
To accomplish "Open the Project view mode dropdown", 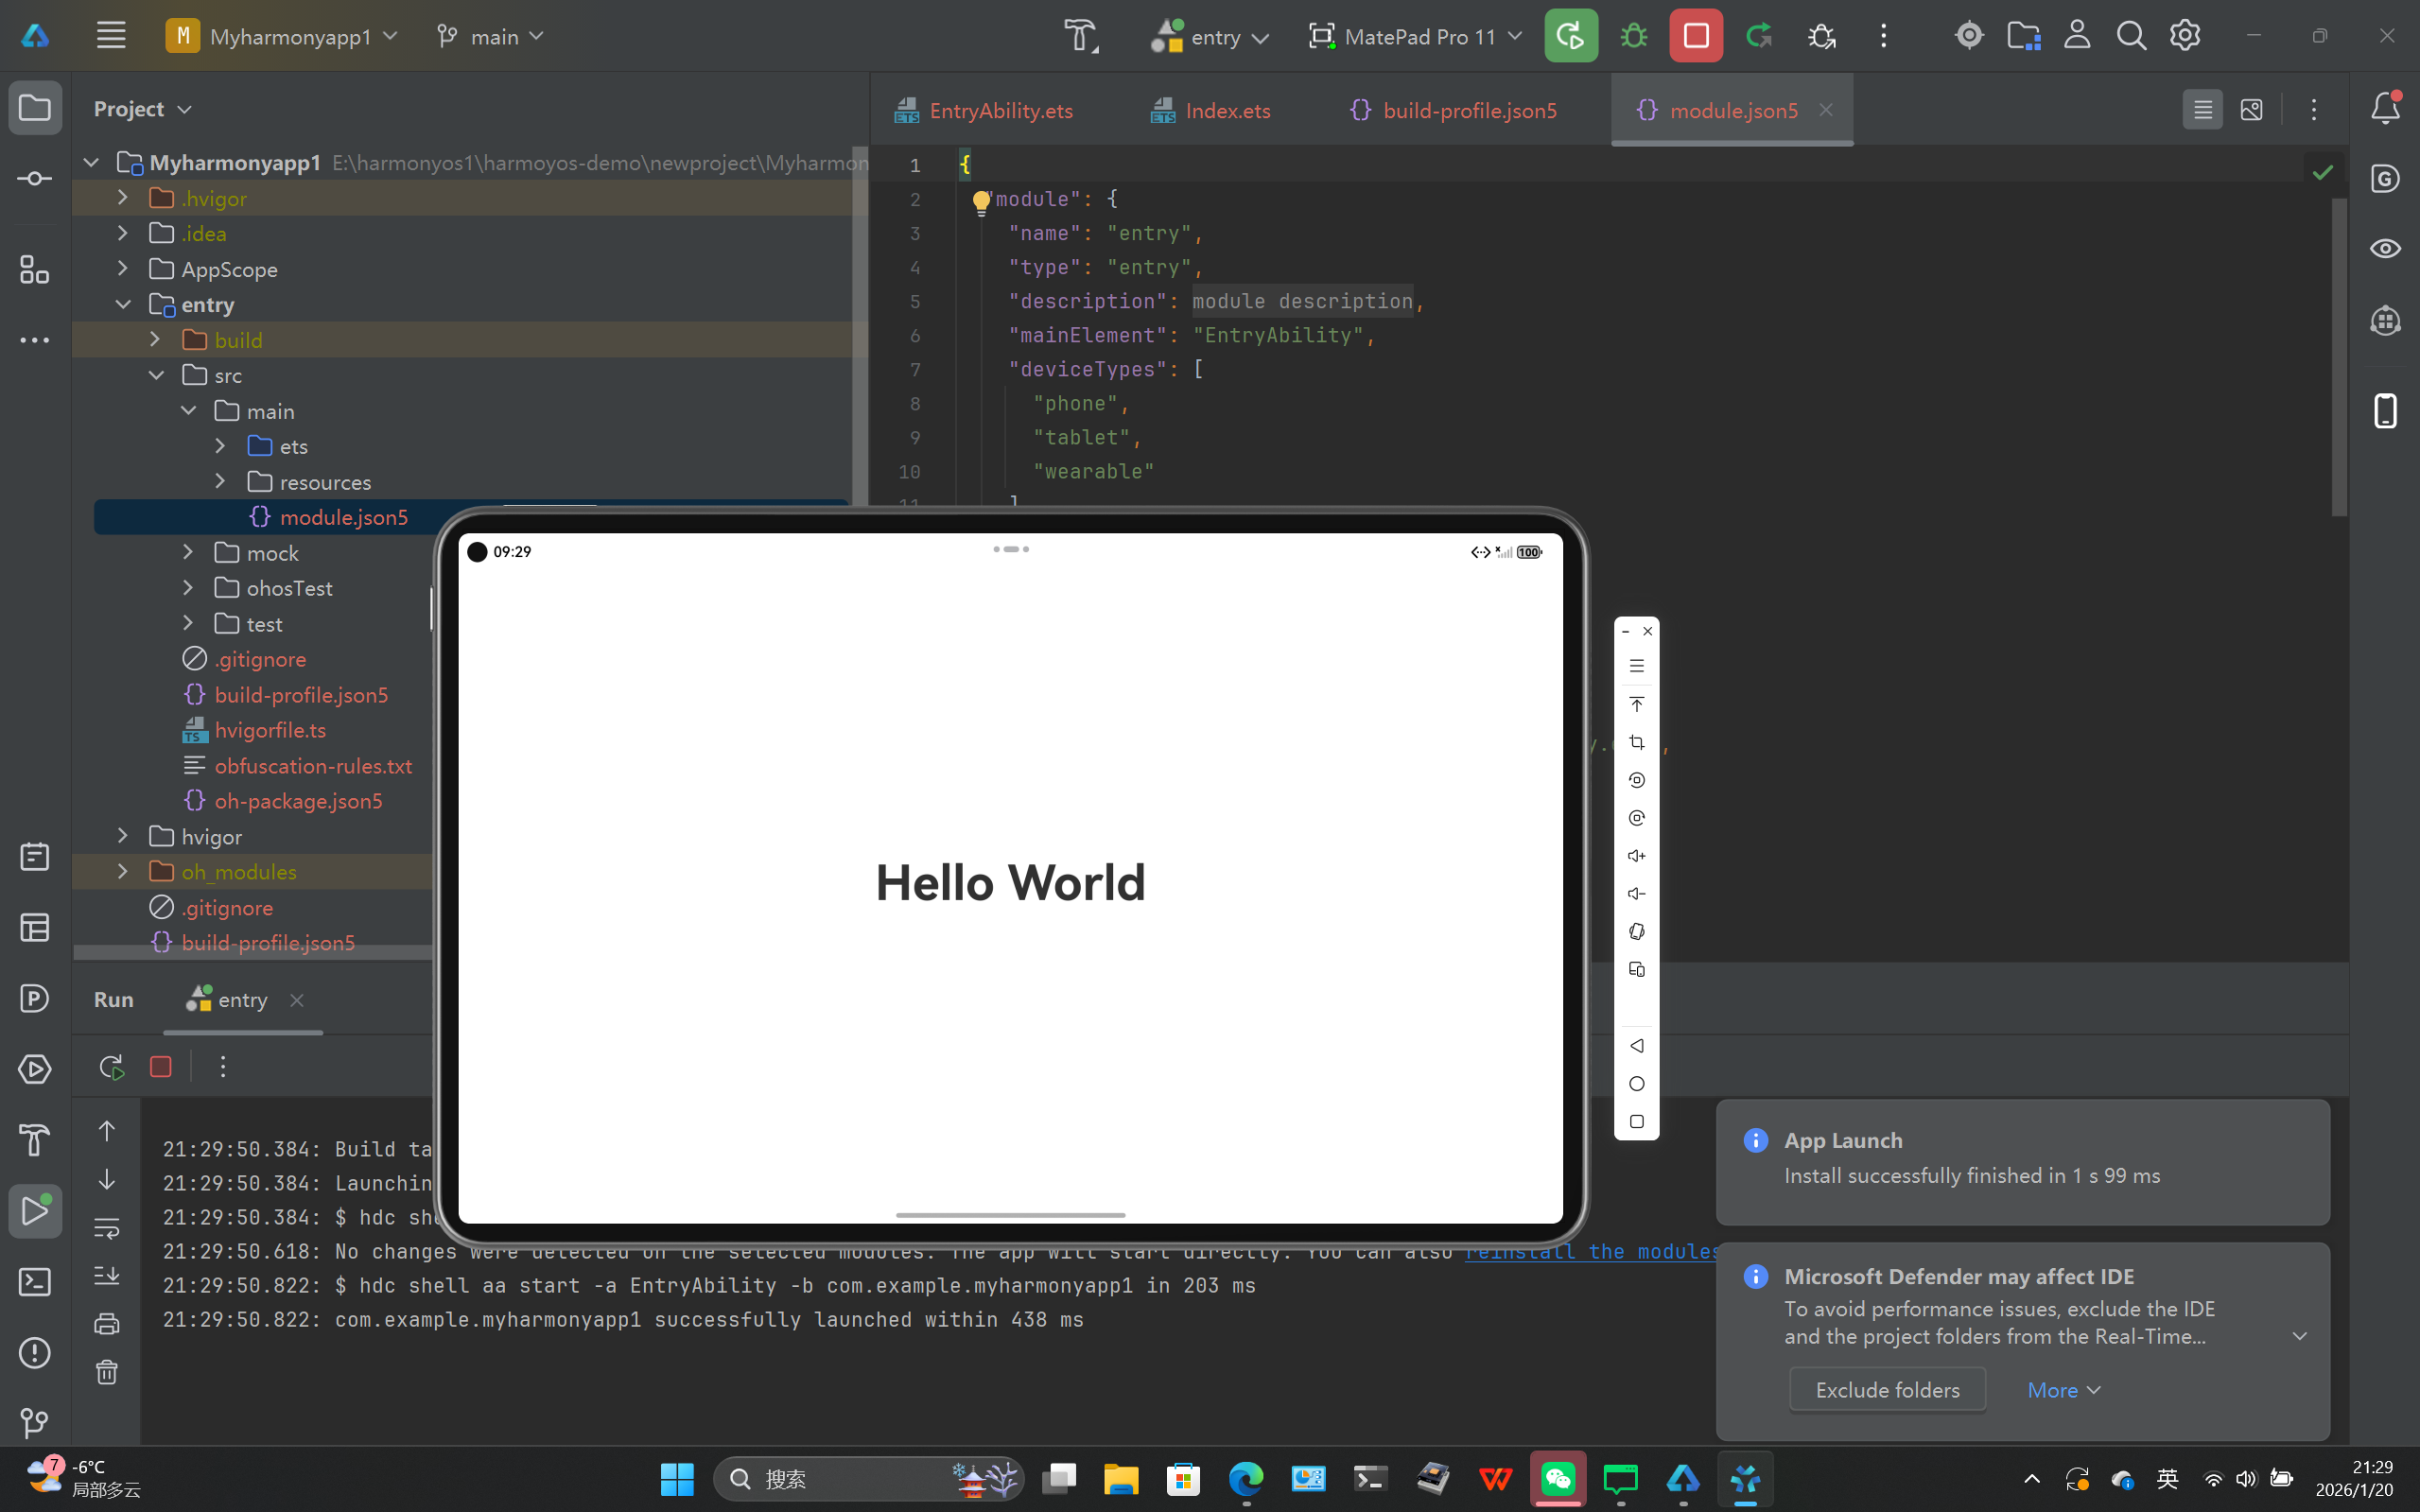I will (142, 108).
